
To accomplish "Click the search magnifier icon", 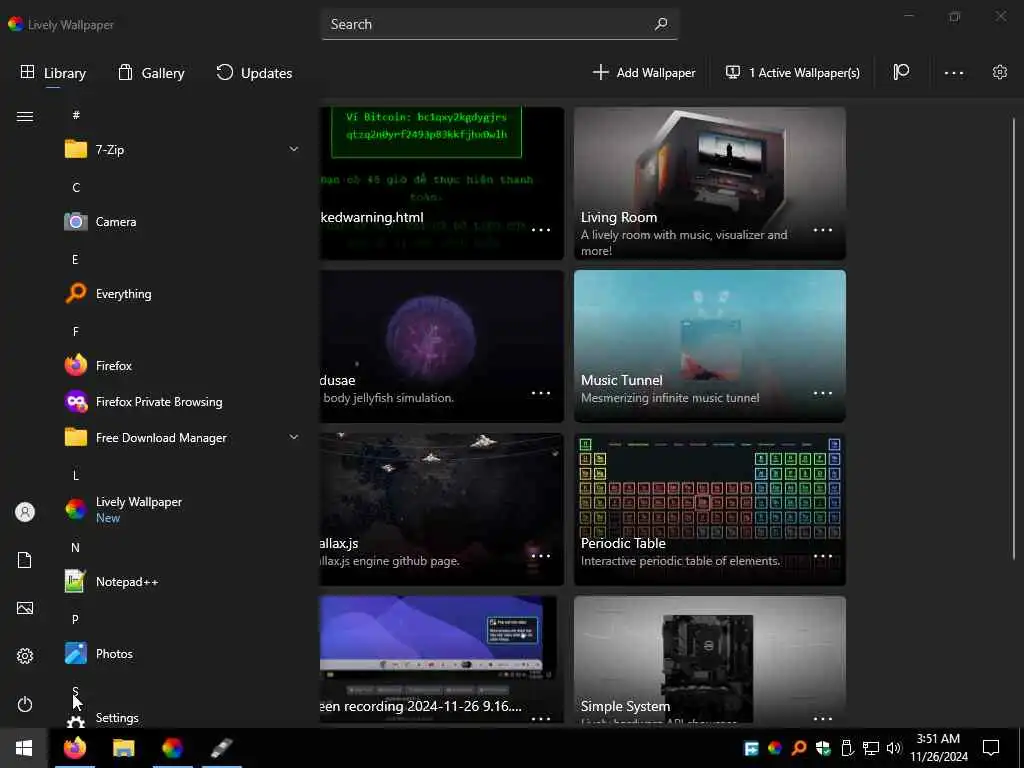I will (661, 24).
